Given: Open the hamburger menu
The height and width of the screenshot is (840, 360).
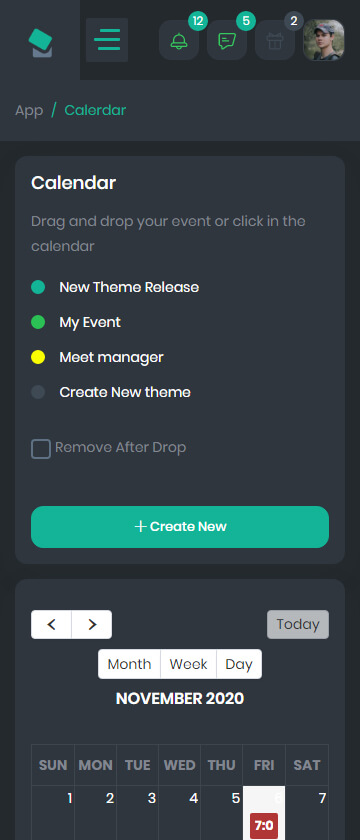Looking at the screenshot, I should point(107,40).
